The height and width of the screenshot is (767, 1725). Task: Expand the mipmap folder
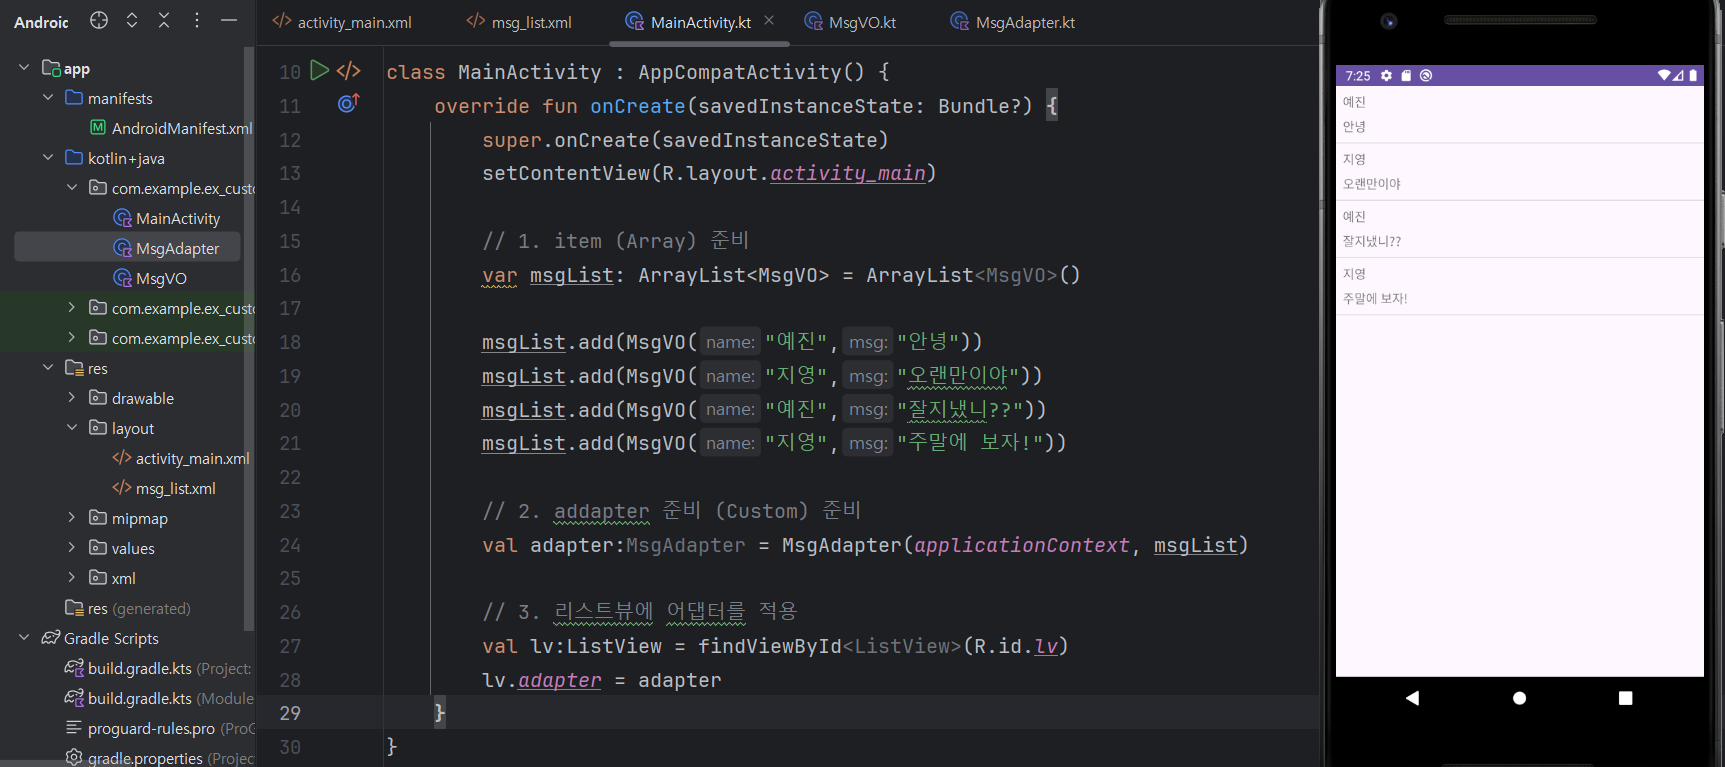(71, 517)
